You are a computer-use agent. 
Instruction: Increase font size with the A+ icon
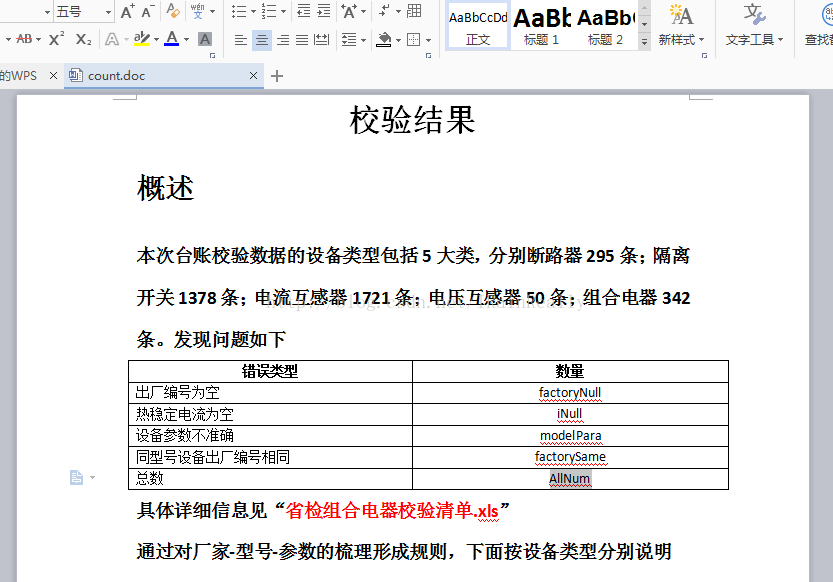128,11
